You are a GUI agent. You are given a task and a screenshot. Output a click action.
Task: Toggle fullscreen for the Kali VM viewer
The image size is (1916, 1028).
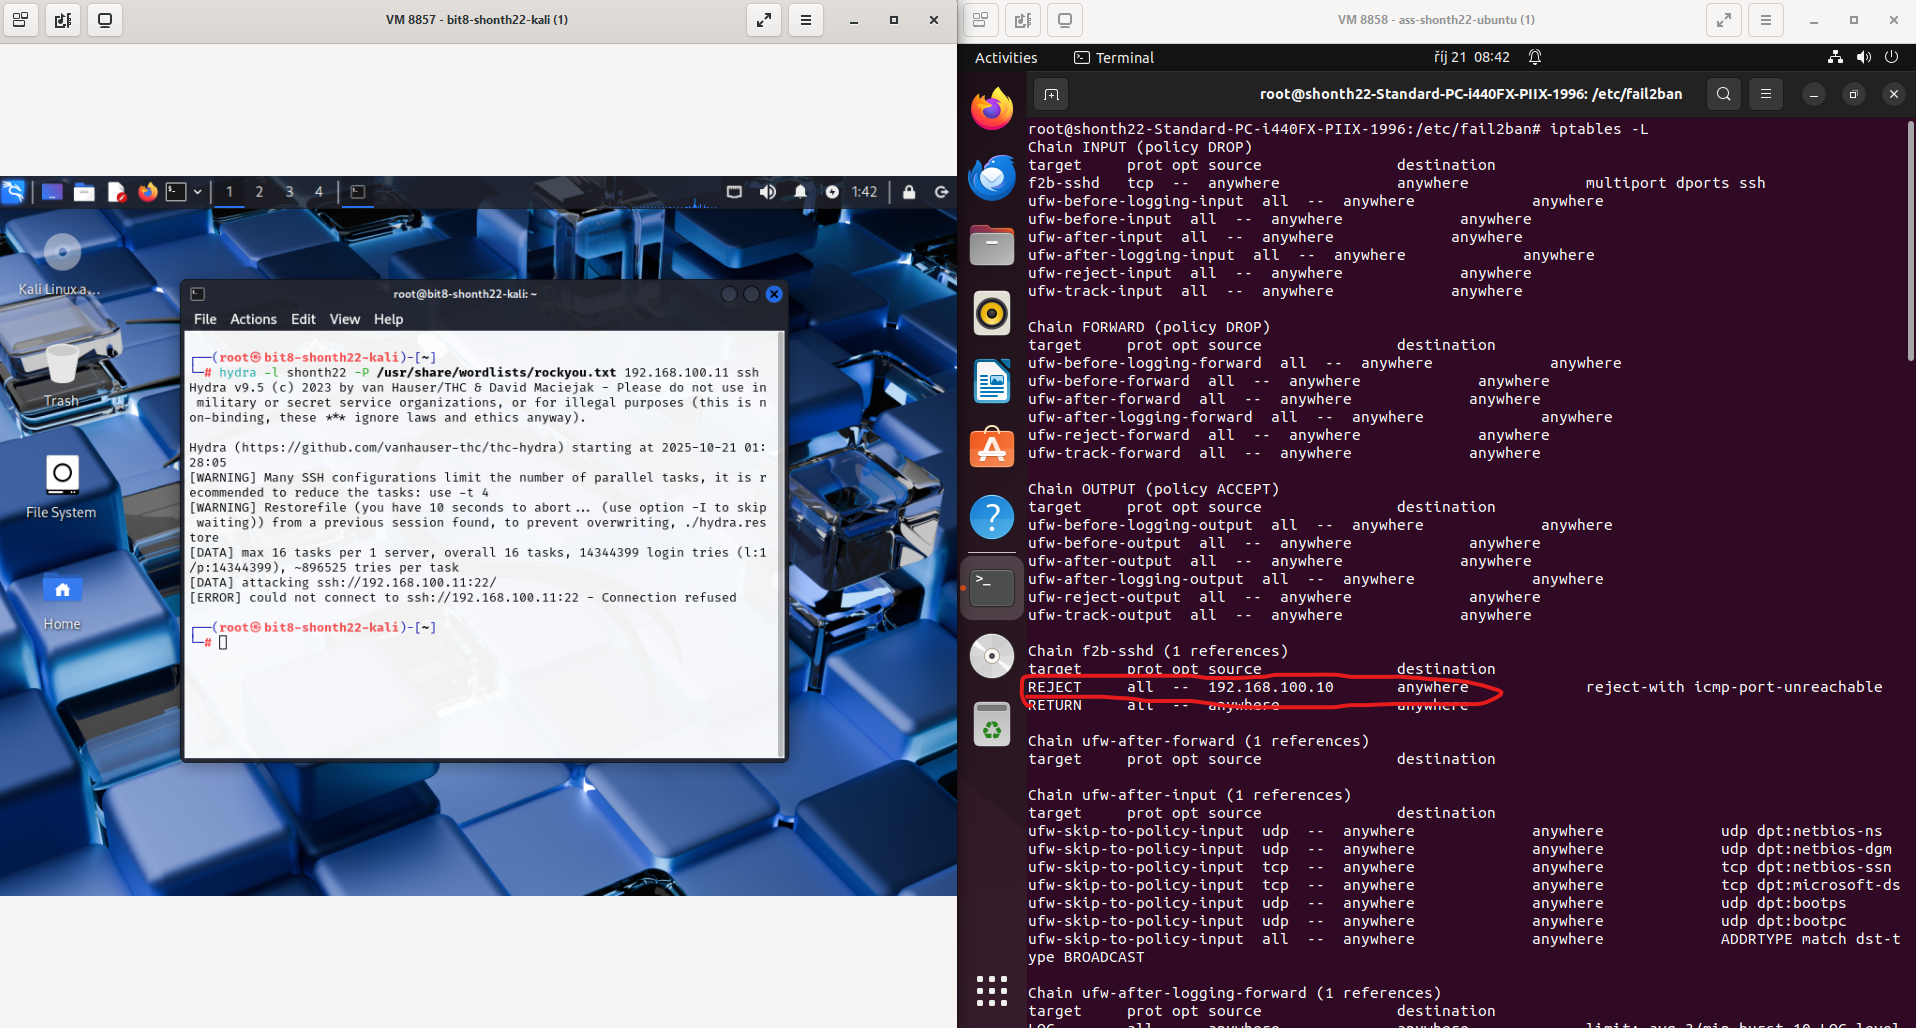(x=764, y=20)
